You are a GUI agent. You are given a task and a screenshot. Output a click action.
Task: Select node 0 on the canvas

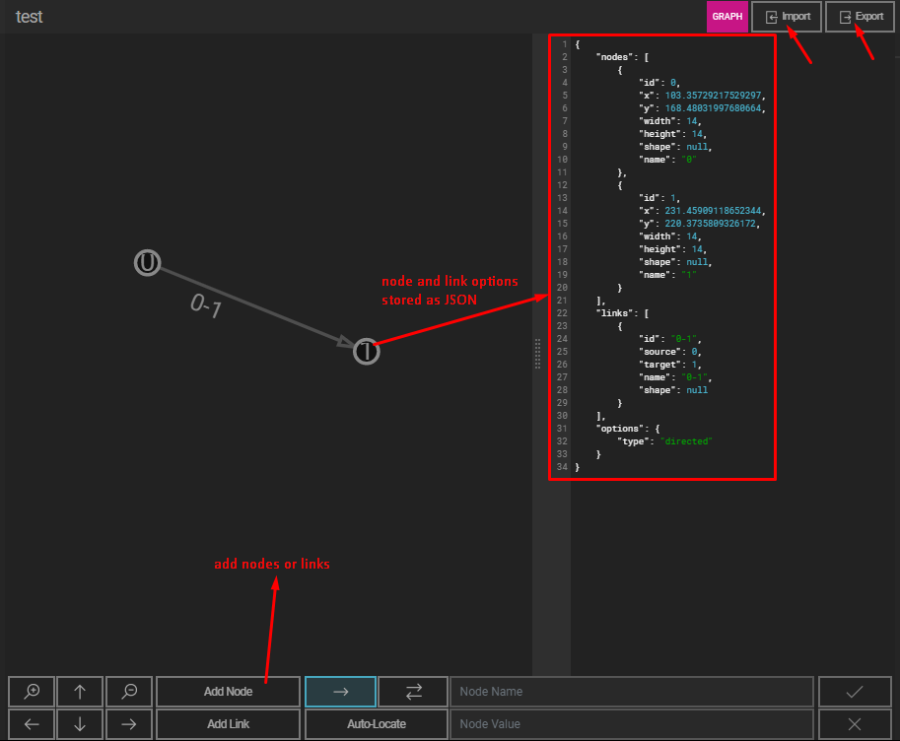(147, 263)
